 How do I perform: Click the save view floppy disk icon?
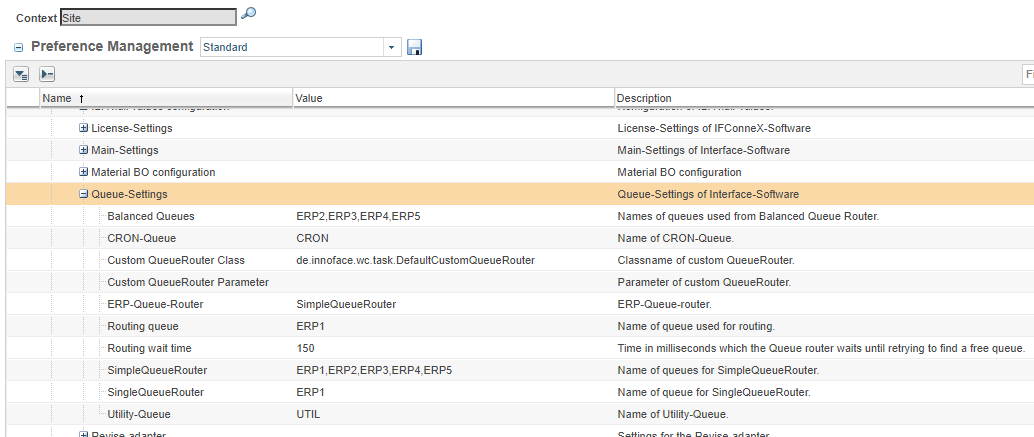point(415,47)
